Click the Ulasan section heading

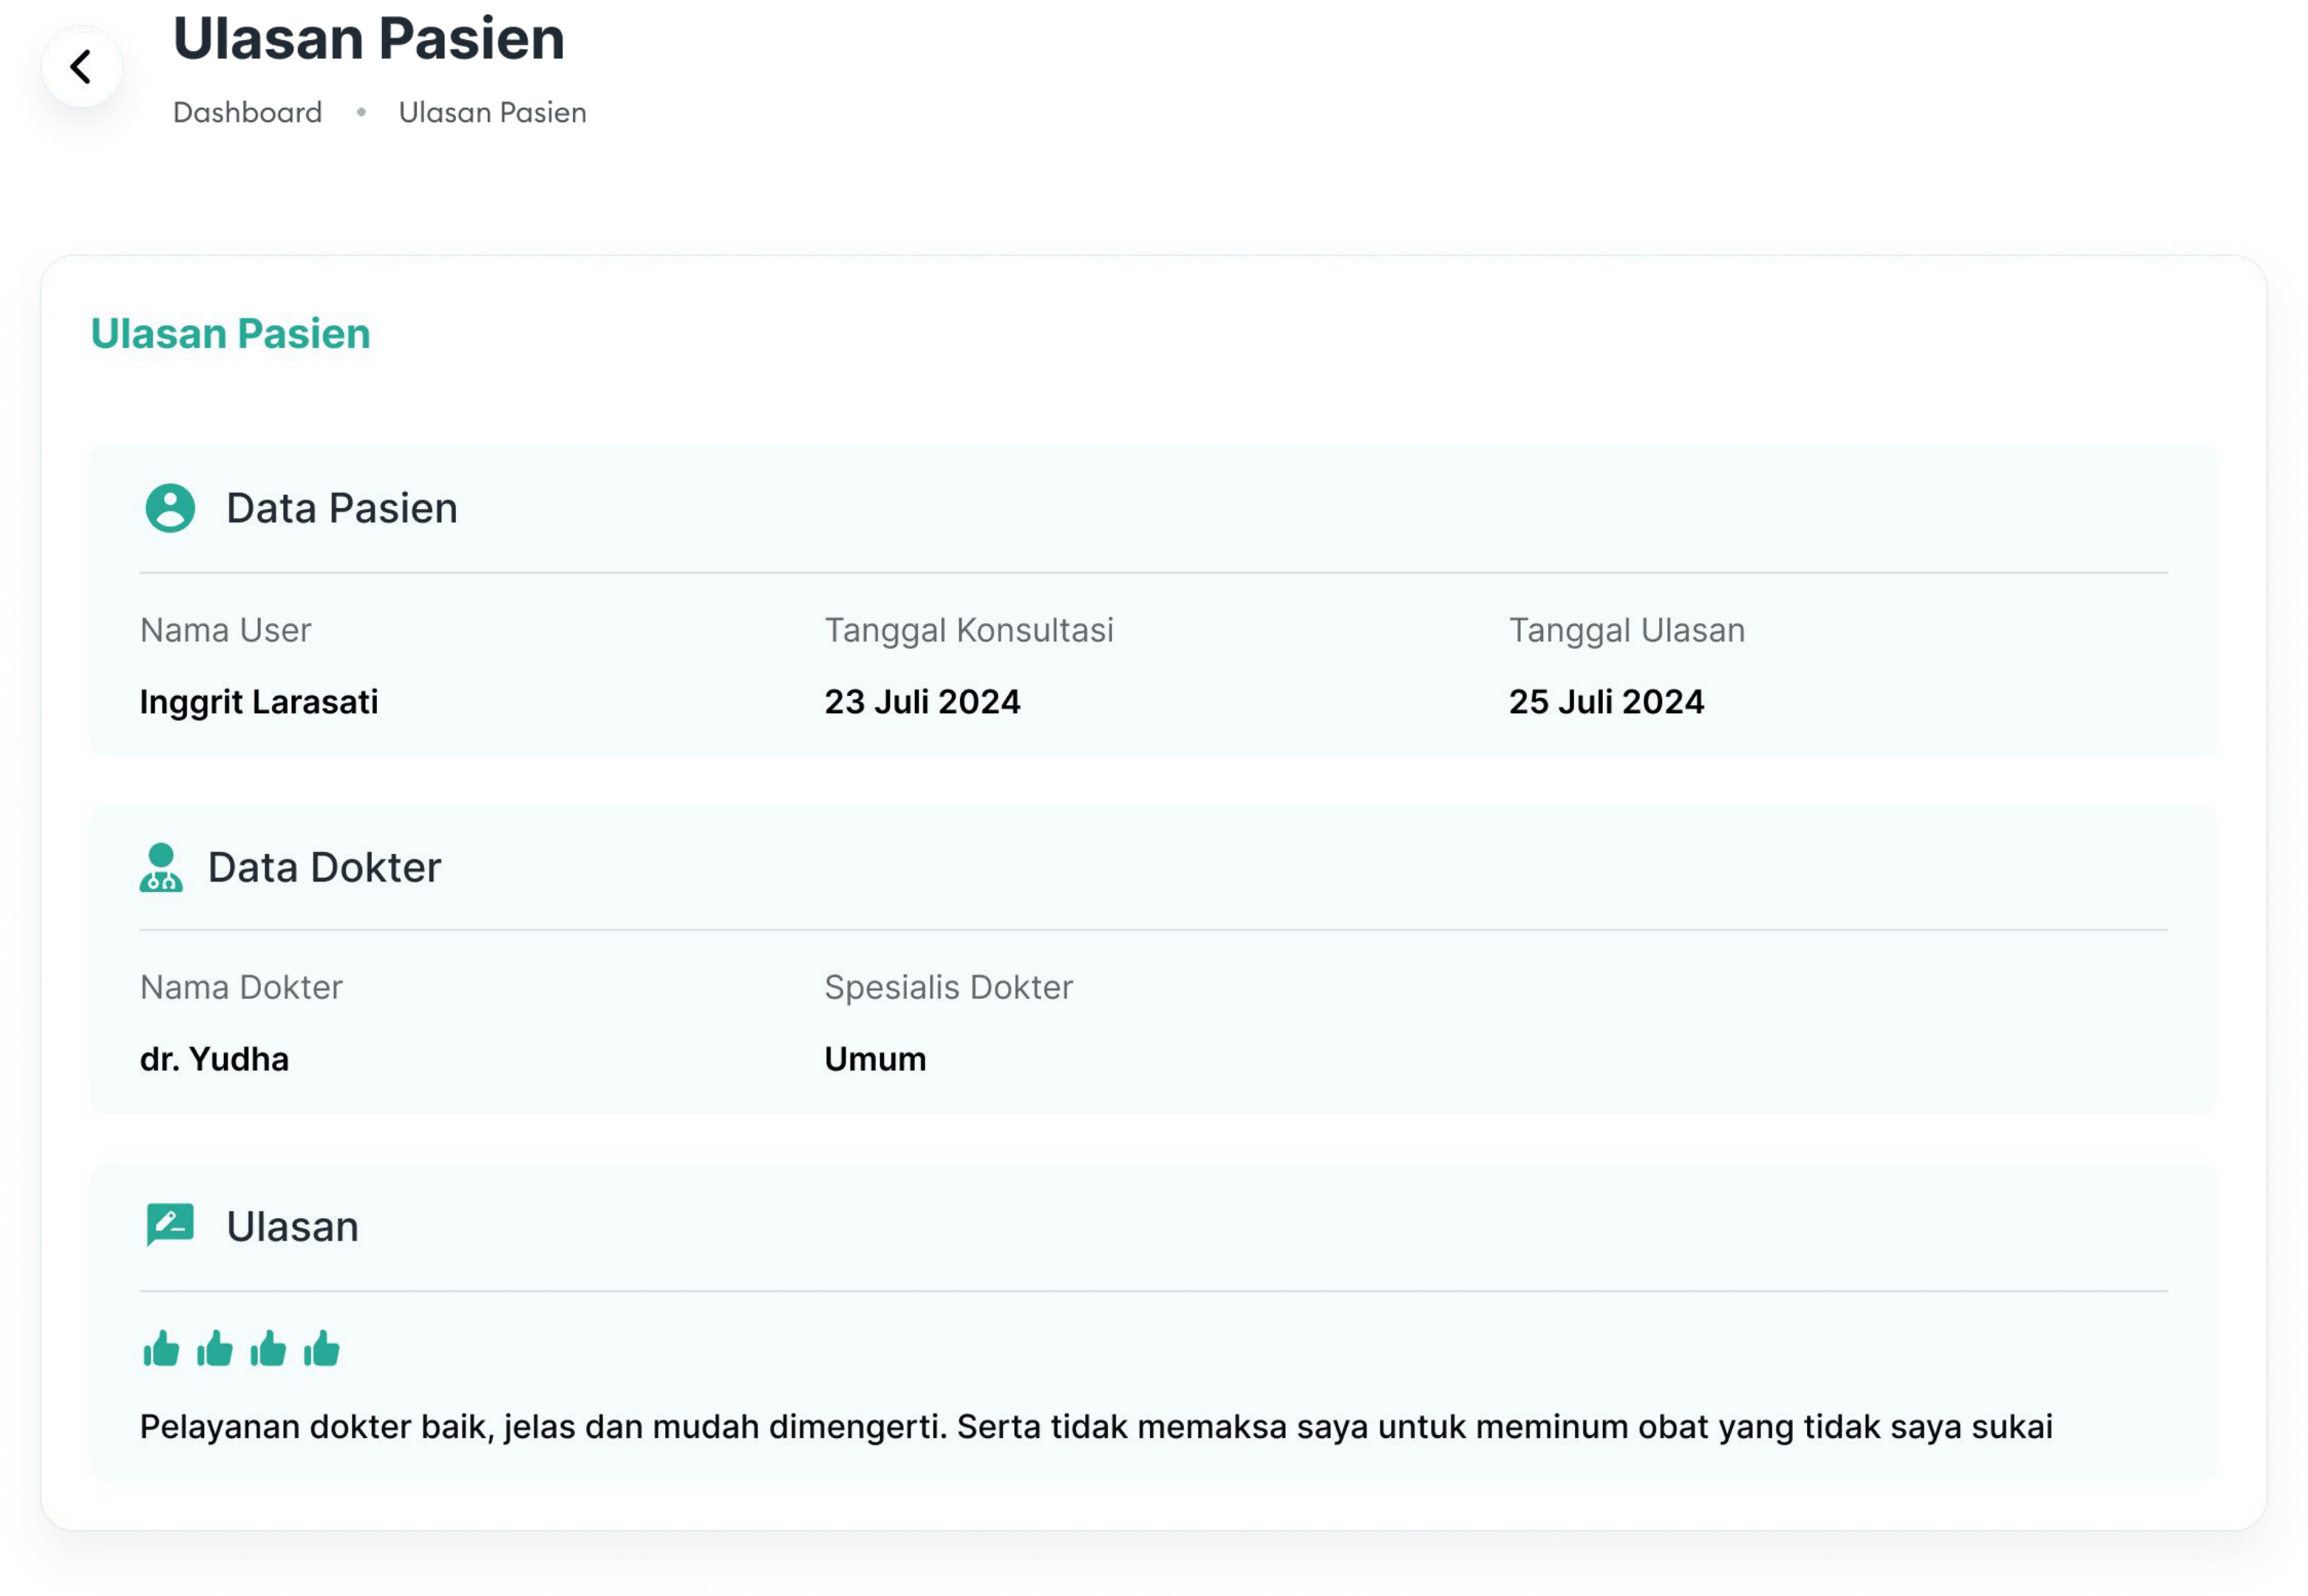292,1226
